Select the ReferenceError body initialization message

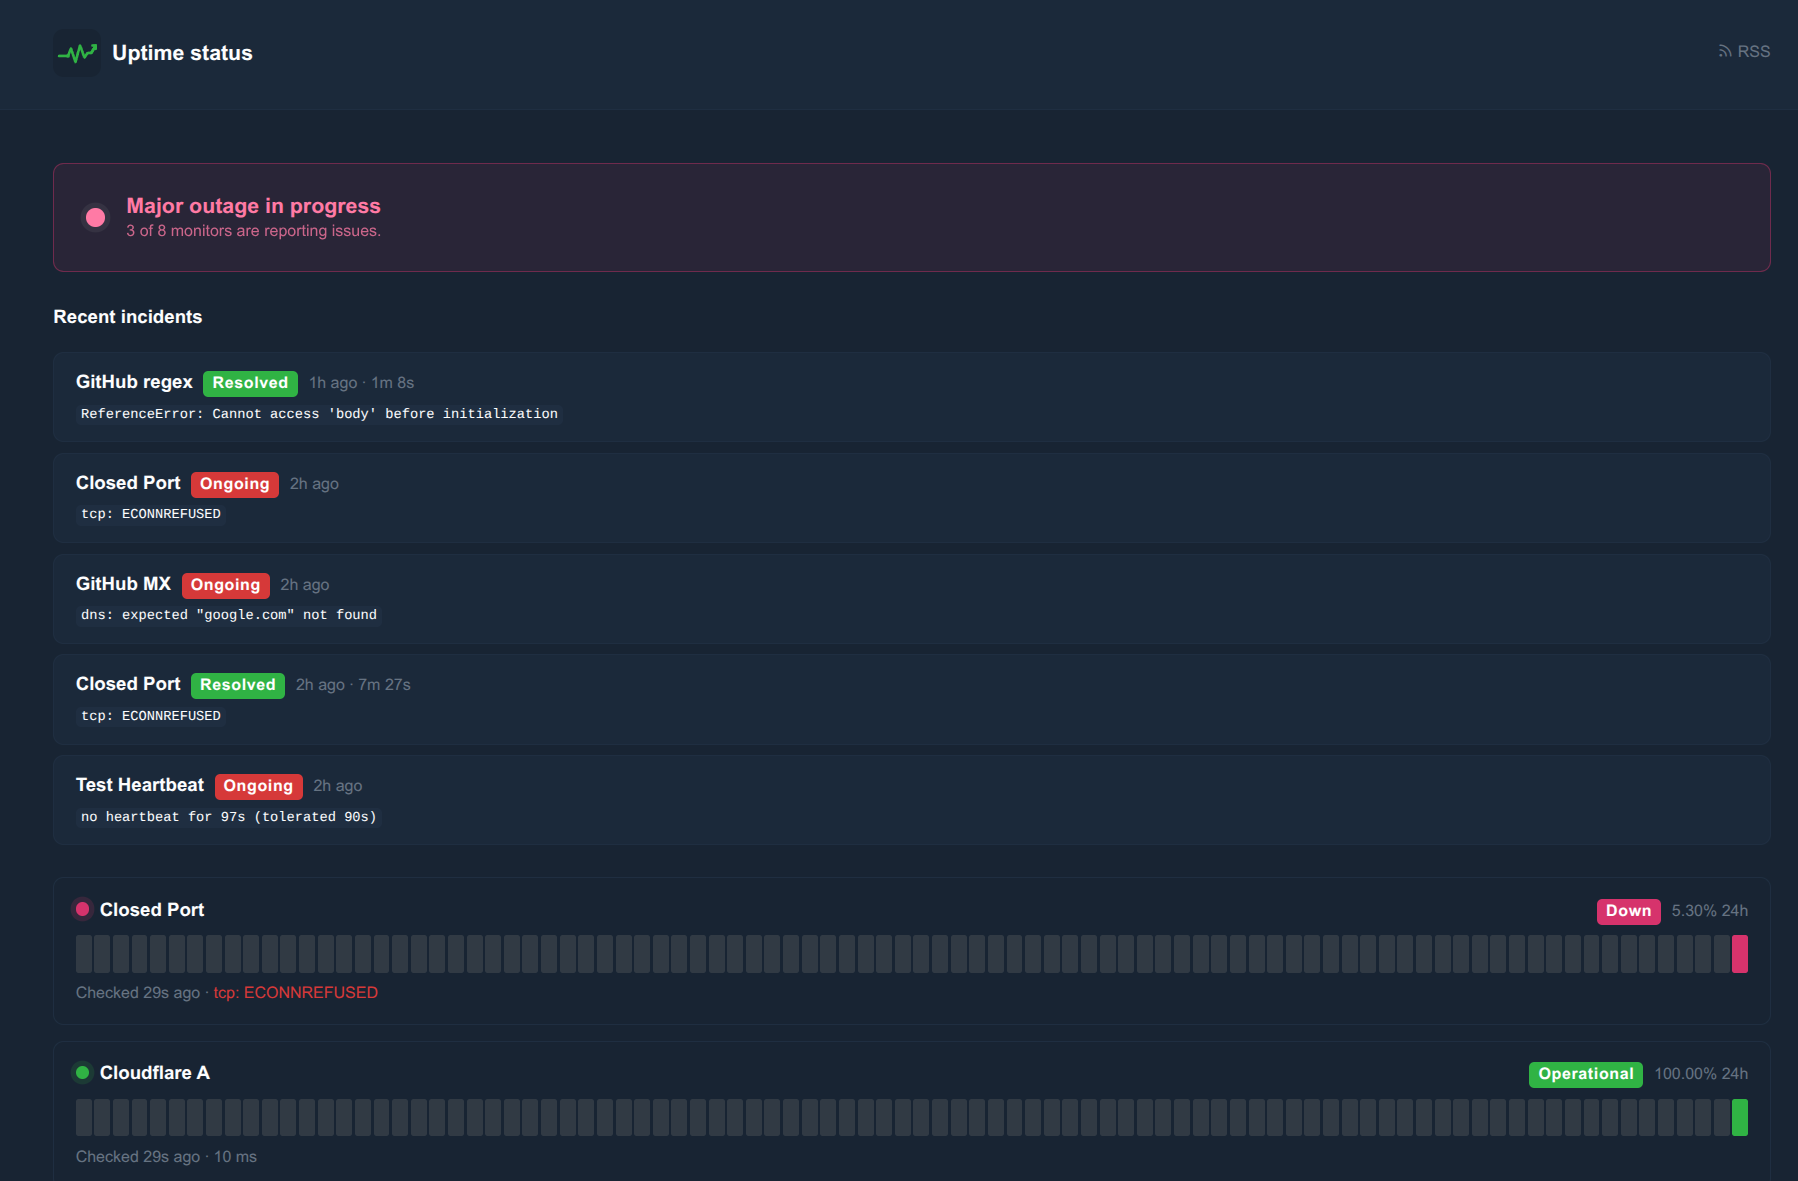pyautogui.click(x=319, y=414)
